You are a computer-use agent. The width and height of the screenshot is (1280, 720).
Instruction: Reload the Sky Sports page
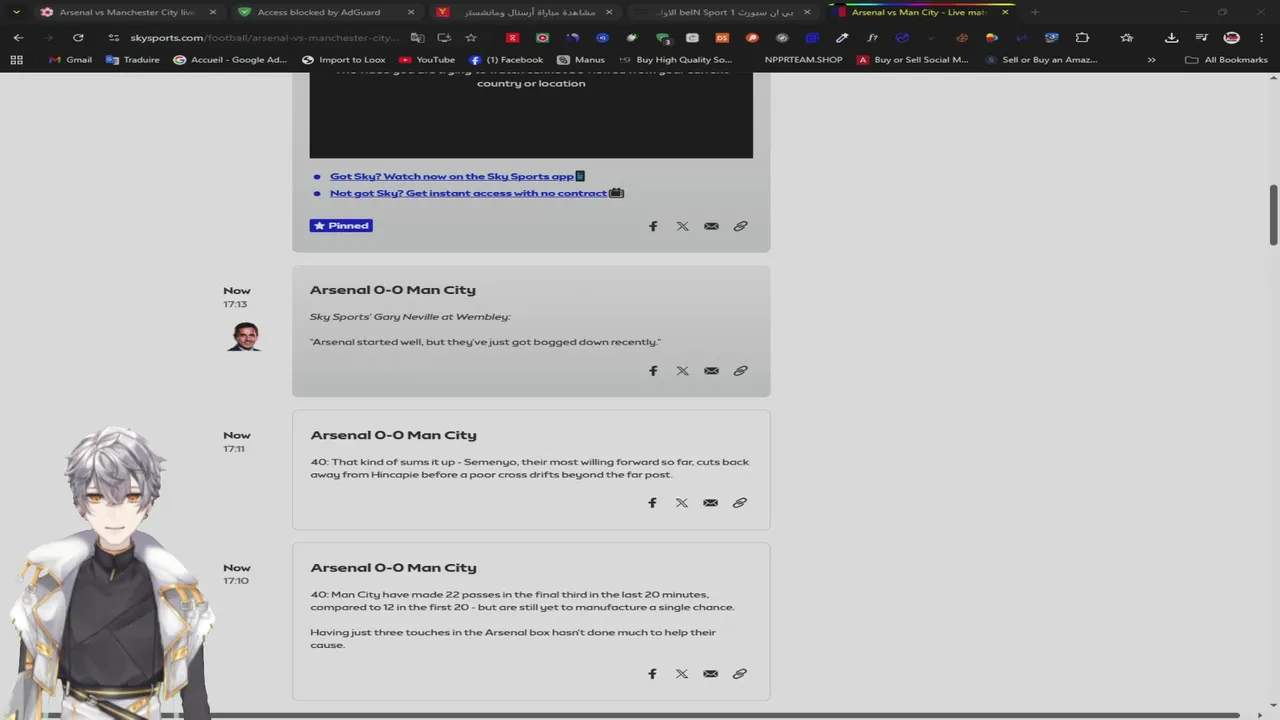click(78, 38)
